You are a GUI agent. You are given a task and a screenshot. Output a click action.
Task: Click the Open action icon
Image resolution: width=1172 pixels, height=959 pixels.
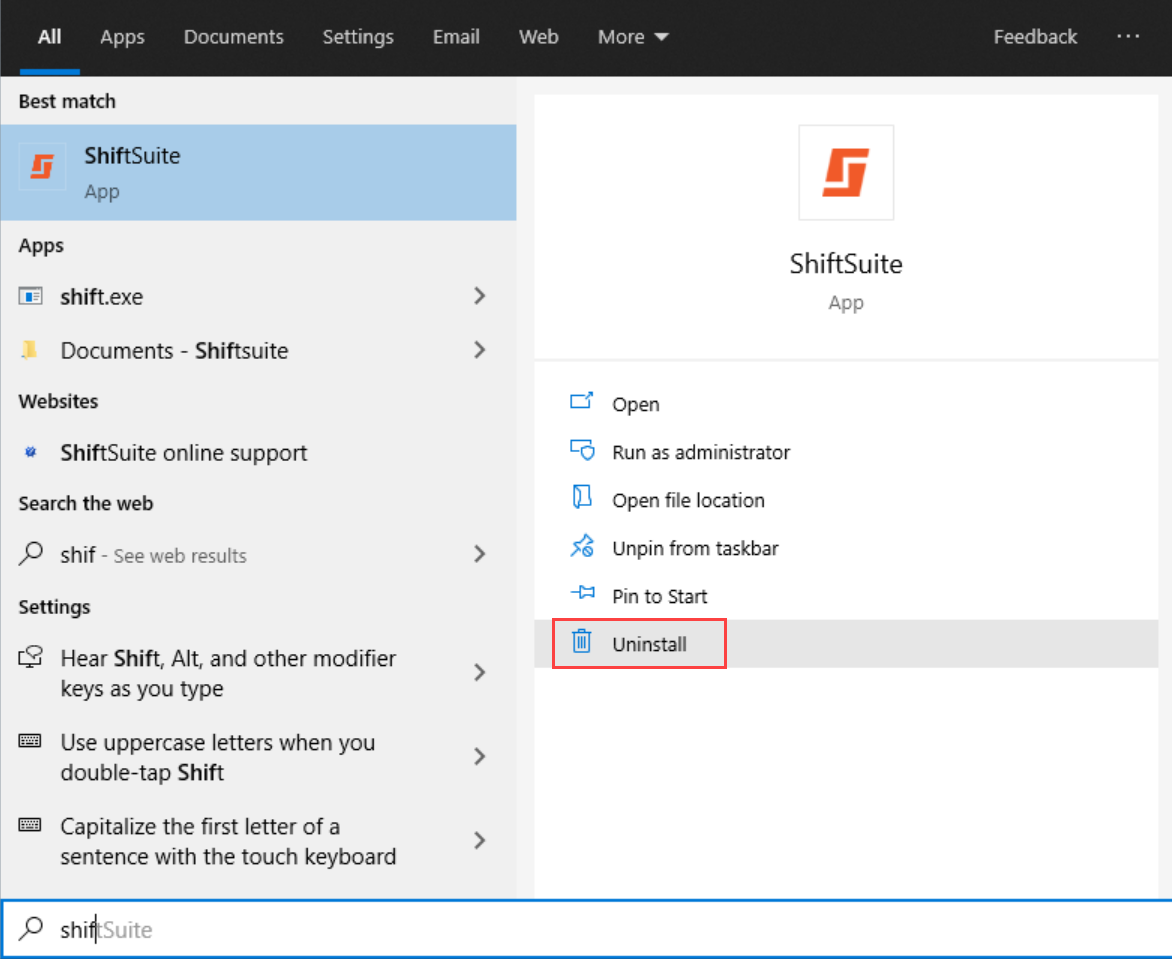pyautogui.click(x=582, y=402)
